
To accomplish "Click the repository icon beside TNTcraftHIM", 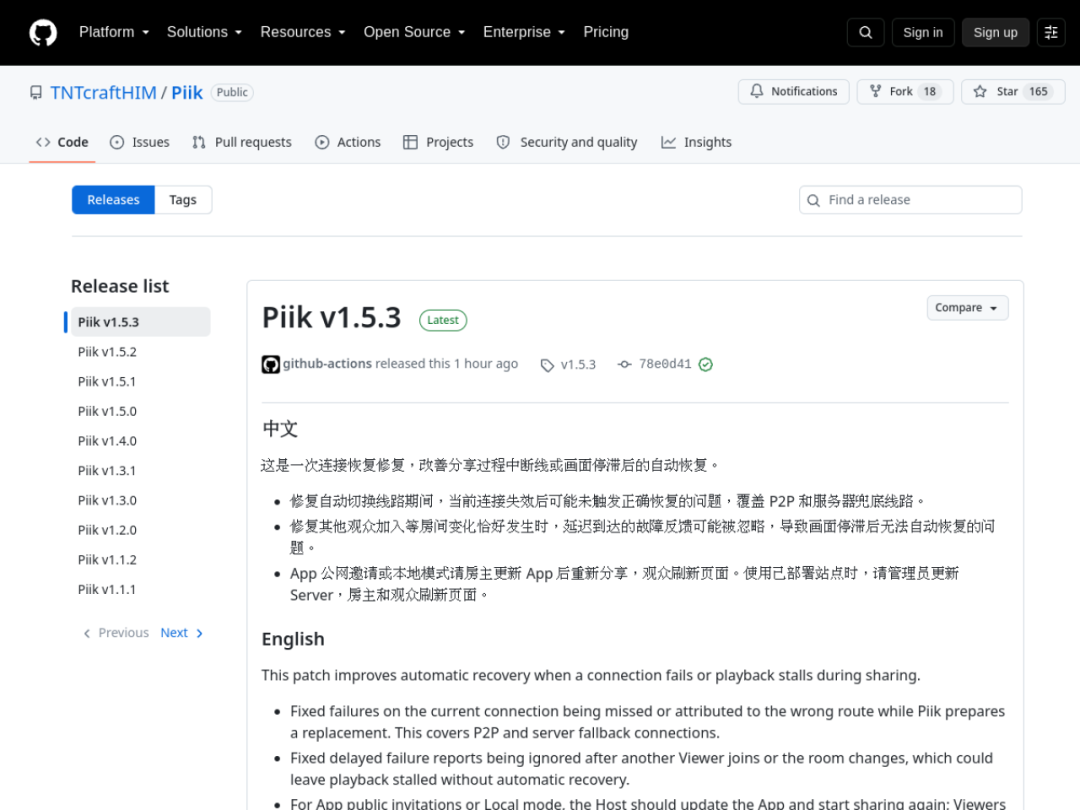I will pyautogui.click(x=36, y=92).
